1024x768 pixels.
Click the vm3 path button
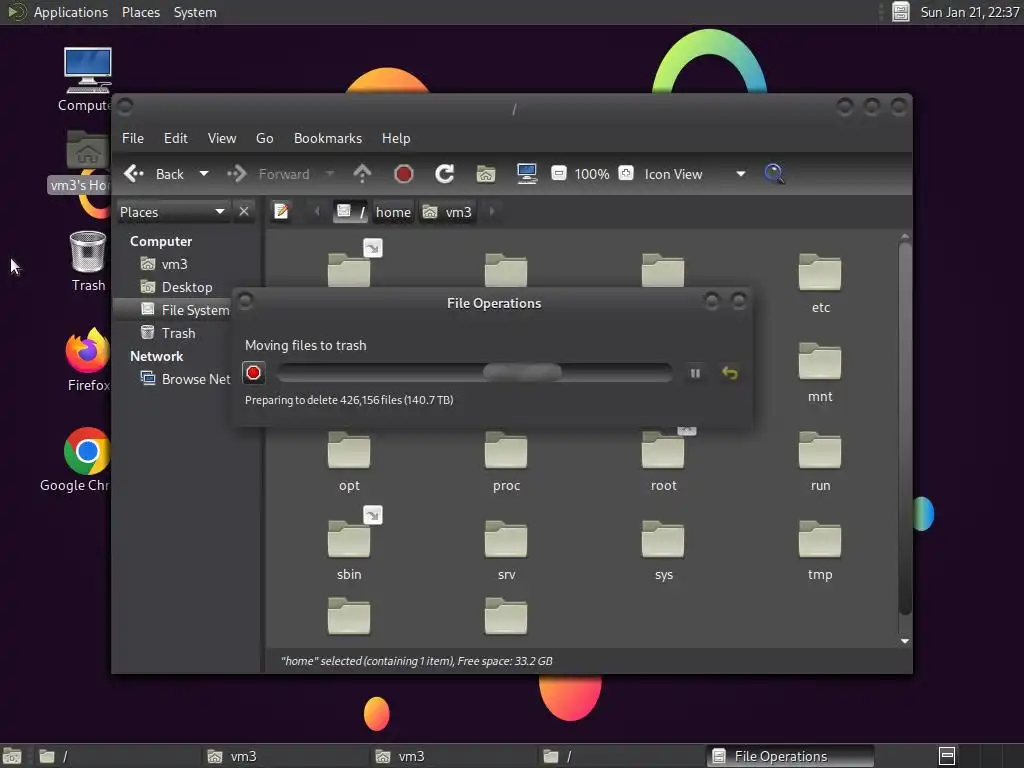point(447,212)
